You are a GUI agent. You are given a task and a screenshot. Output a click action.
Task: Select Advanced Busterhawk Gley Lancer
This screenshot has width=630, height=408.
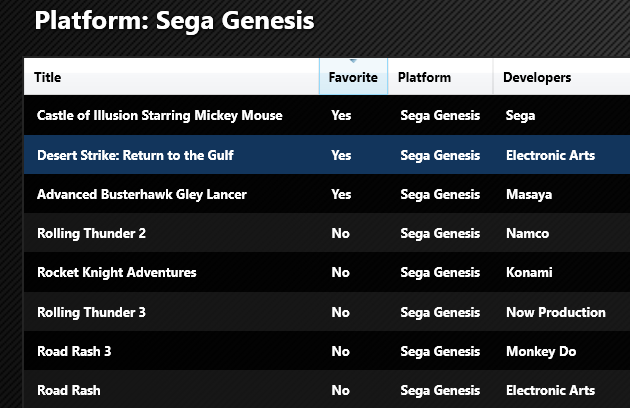coord(327,194)
